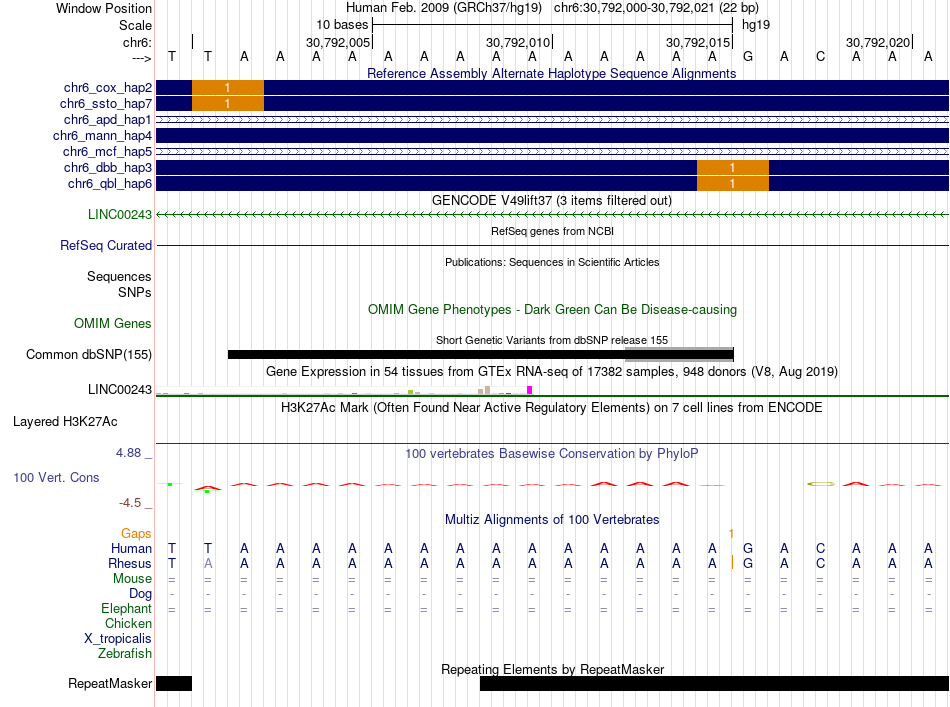Open 'Multiz Alignments of 100 Vertebrates' title
This screenshot has height=707, width=950.
pyautogui.click(x=552, y=519)
